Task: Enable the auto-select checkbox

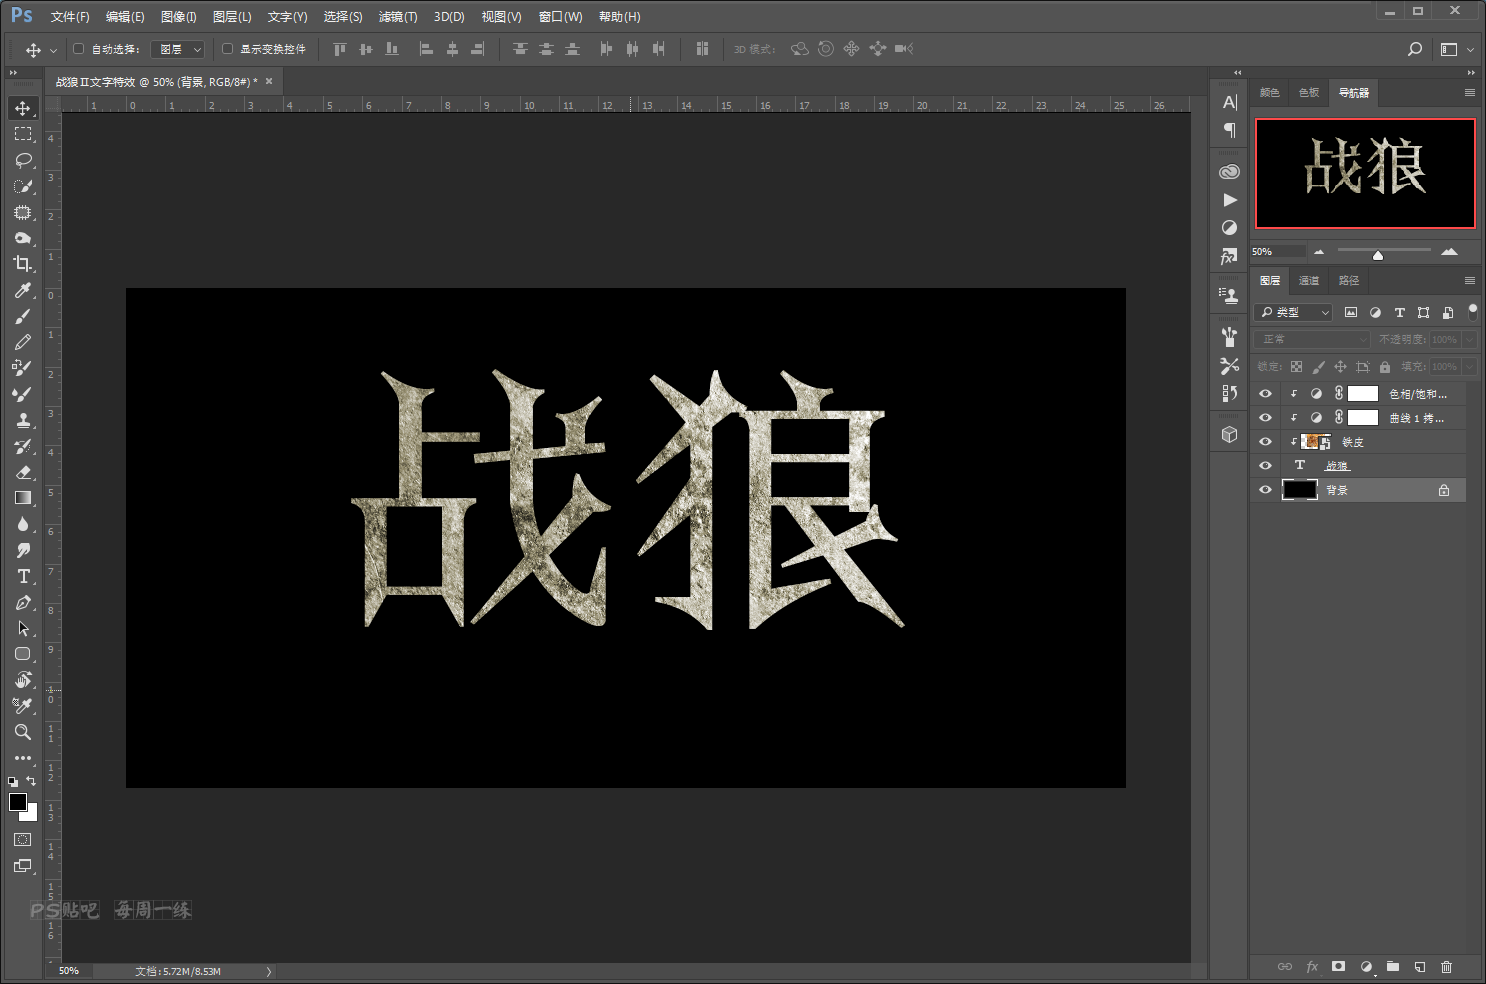Action: click(79, 49)
